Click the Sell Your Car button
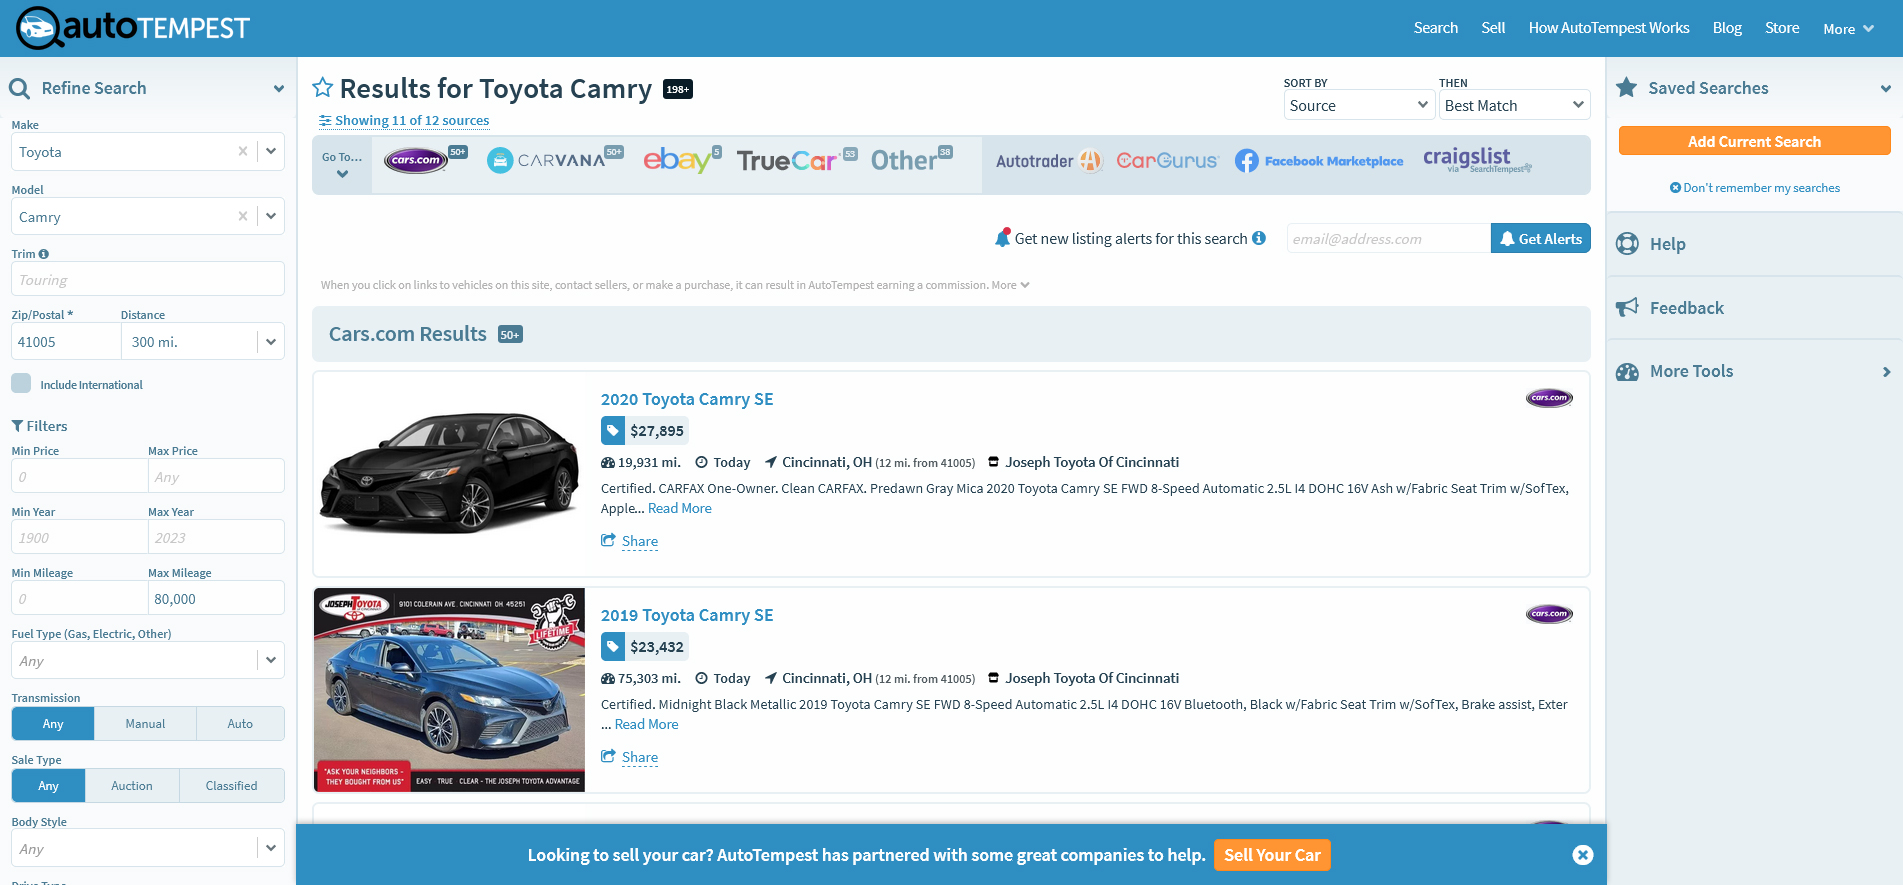 [1272, 855]
